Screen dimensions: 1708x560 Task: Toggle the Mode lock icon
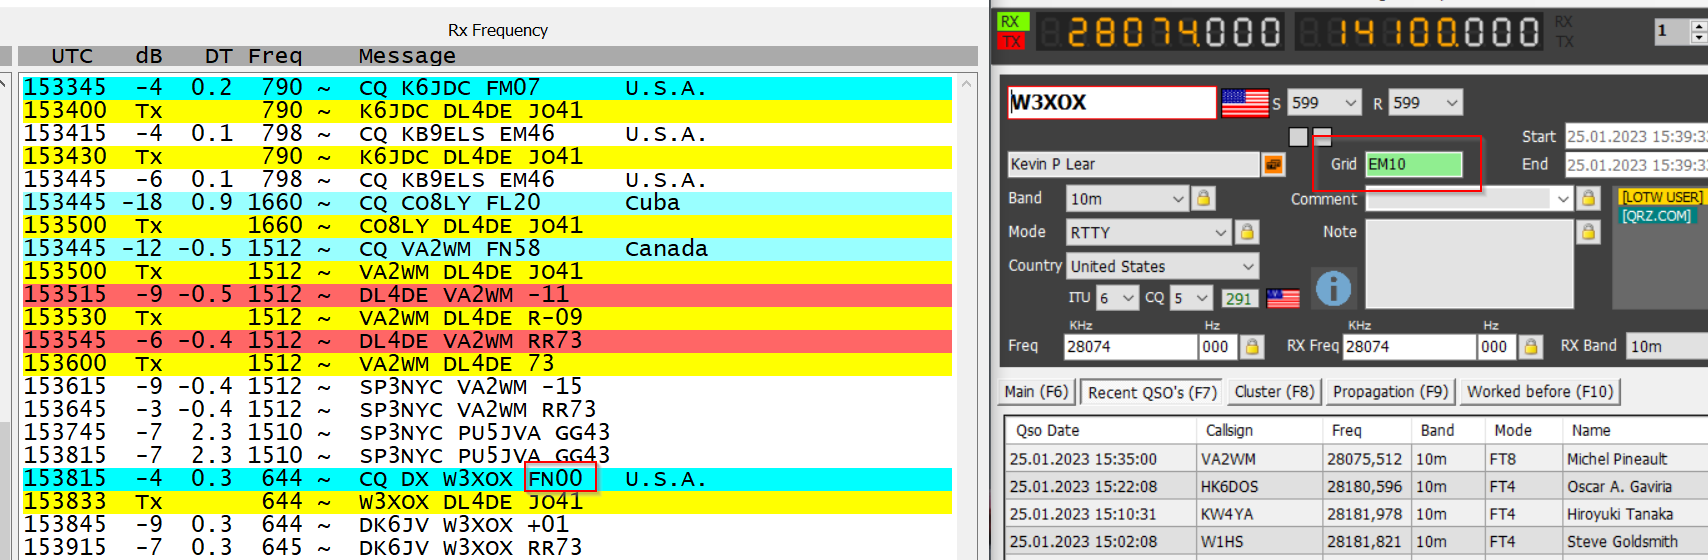(x=1247, y=232)
